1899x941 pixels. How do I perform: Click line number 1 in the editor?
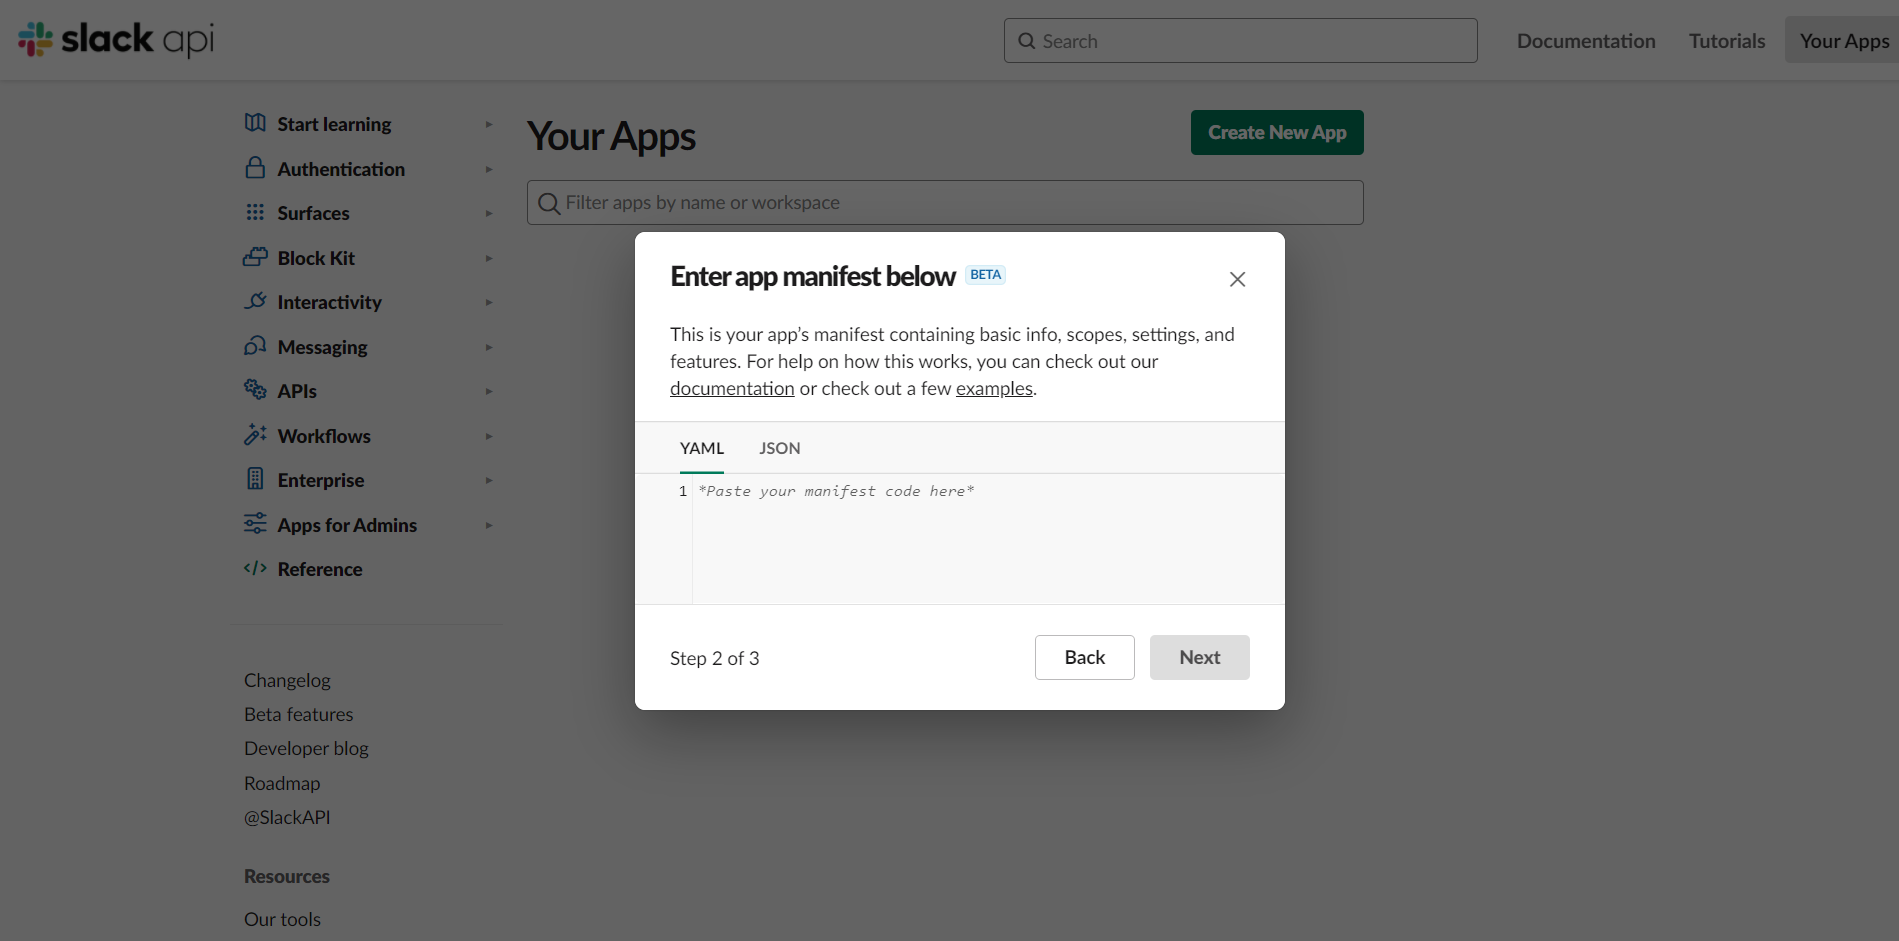pyautogui.click(x=683, y=491)
